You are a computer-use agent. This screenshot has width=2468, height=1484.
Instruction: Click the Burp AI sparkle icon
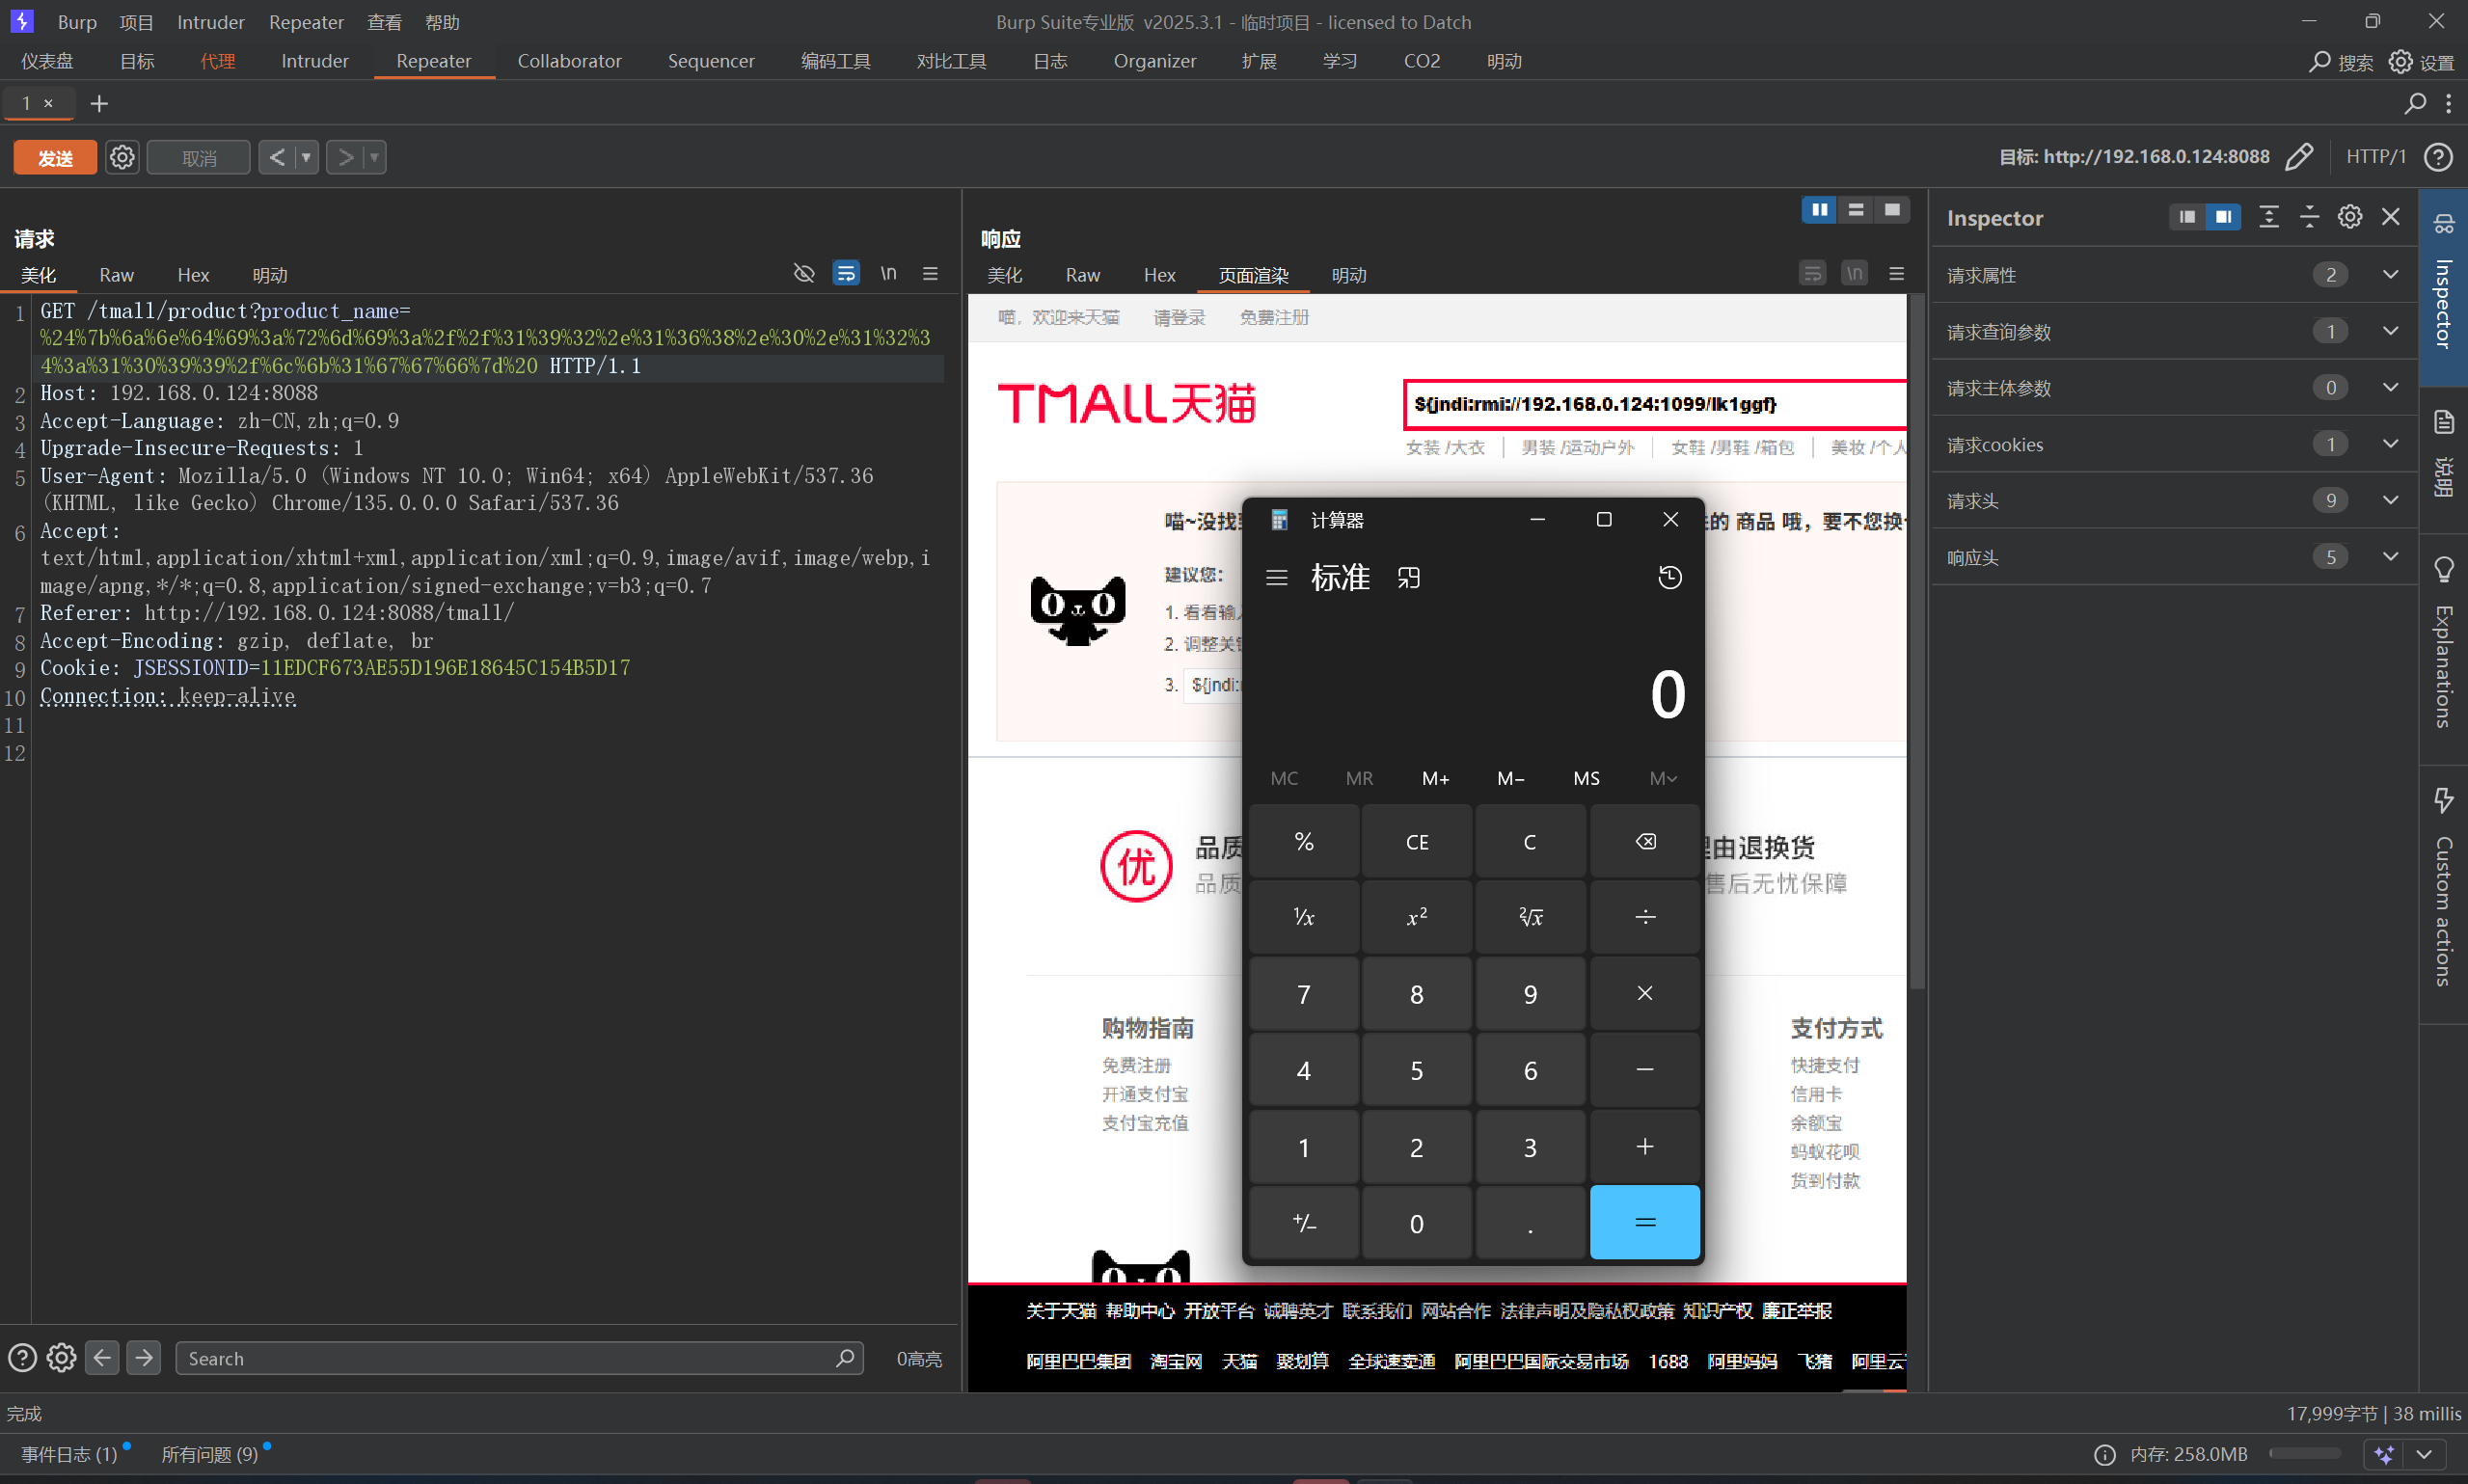[2384, 1454]
